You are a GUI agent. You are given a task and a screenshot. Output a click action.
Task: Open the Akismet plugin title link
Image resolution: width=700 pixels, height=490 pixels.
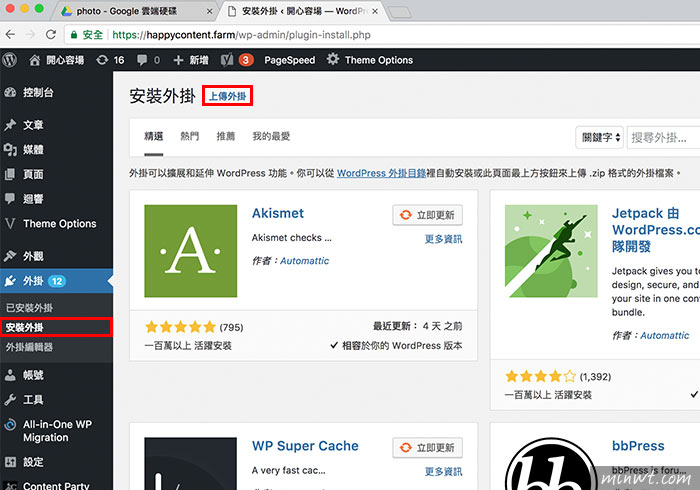(x=278, y=213)
